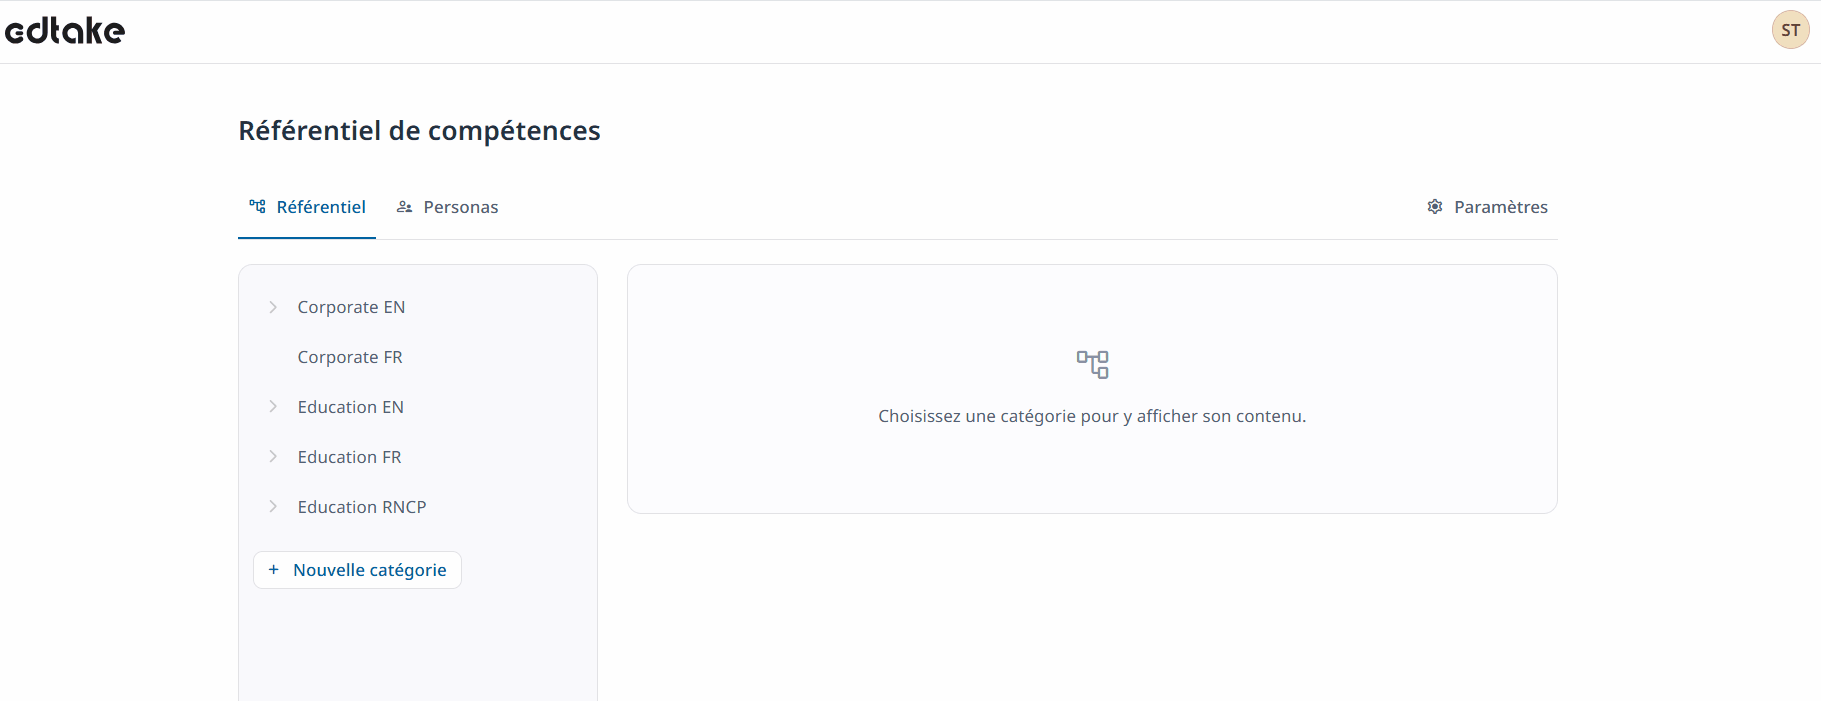Expand the Education RNCP category chevron

[x=273, y=507]
